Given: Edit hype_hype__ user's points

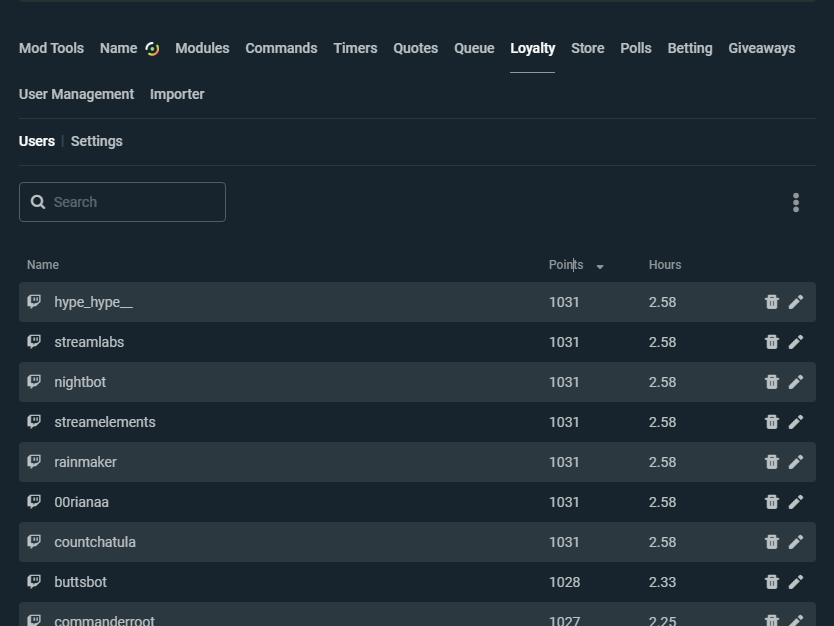Looking at the screenshot, I should pyautogui.click(x=796, y=301).
